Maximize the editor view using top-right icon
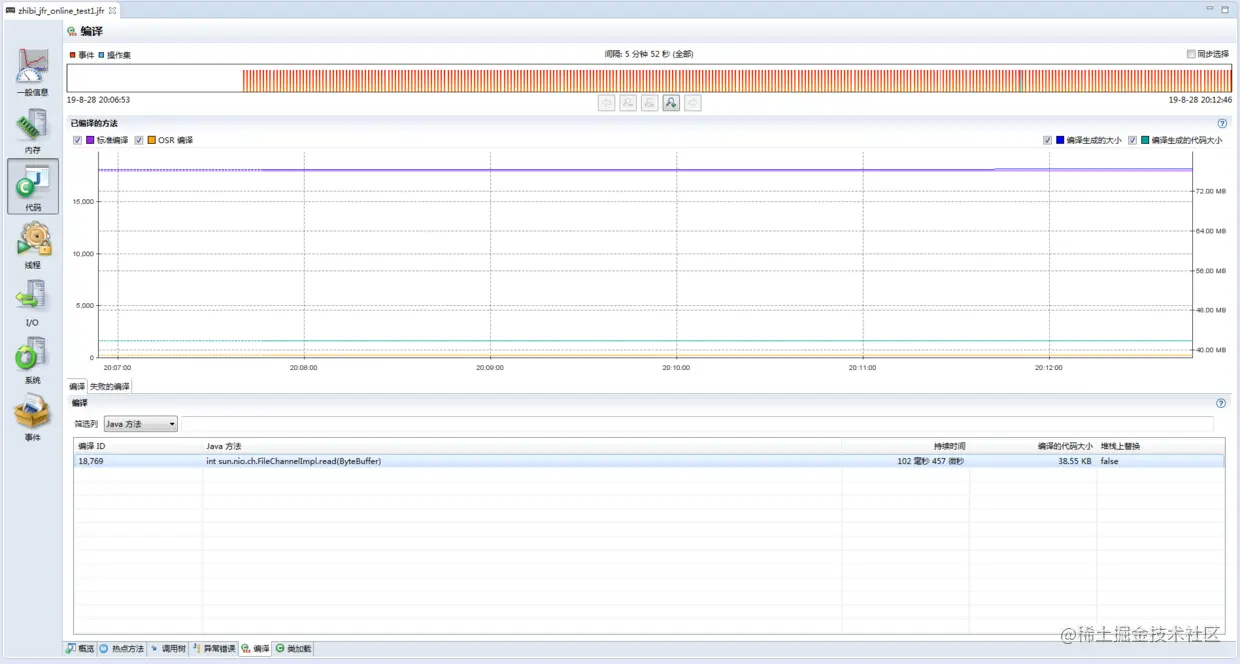This screenshot has width=1240, height=664. [1224, 8]
